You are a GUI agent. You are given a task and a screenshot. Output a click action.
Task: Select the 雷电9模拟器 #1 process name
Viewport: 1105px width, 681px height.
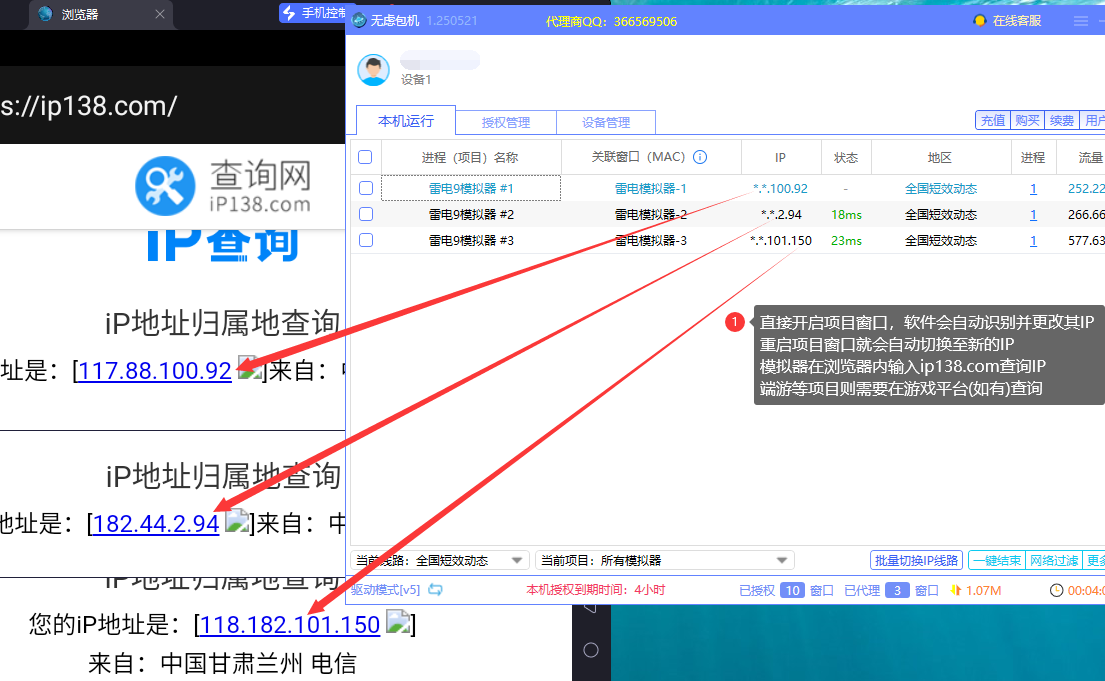(x=471, y=188)
